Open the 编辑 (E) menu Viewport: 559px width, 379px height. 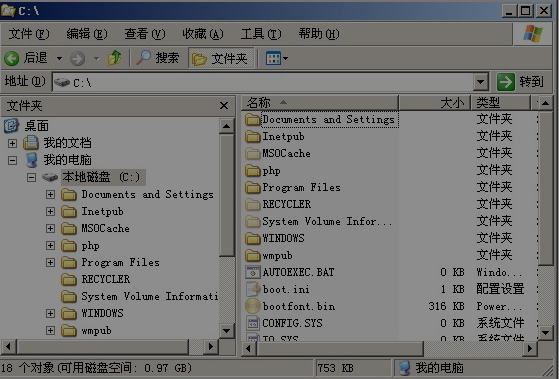pyautogui.click(x=87, y=34)
